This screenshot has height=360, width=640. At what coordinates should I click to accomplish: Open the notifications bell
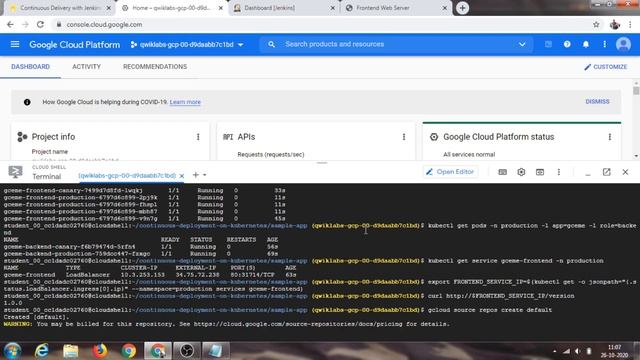[x=586, y=44]
